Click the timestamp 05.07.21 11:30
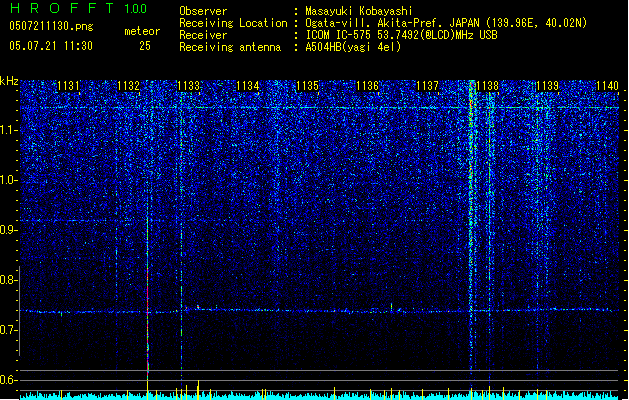This screenshot has width=629, height=400. 51,46
